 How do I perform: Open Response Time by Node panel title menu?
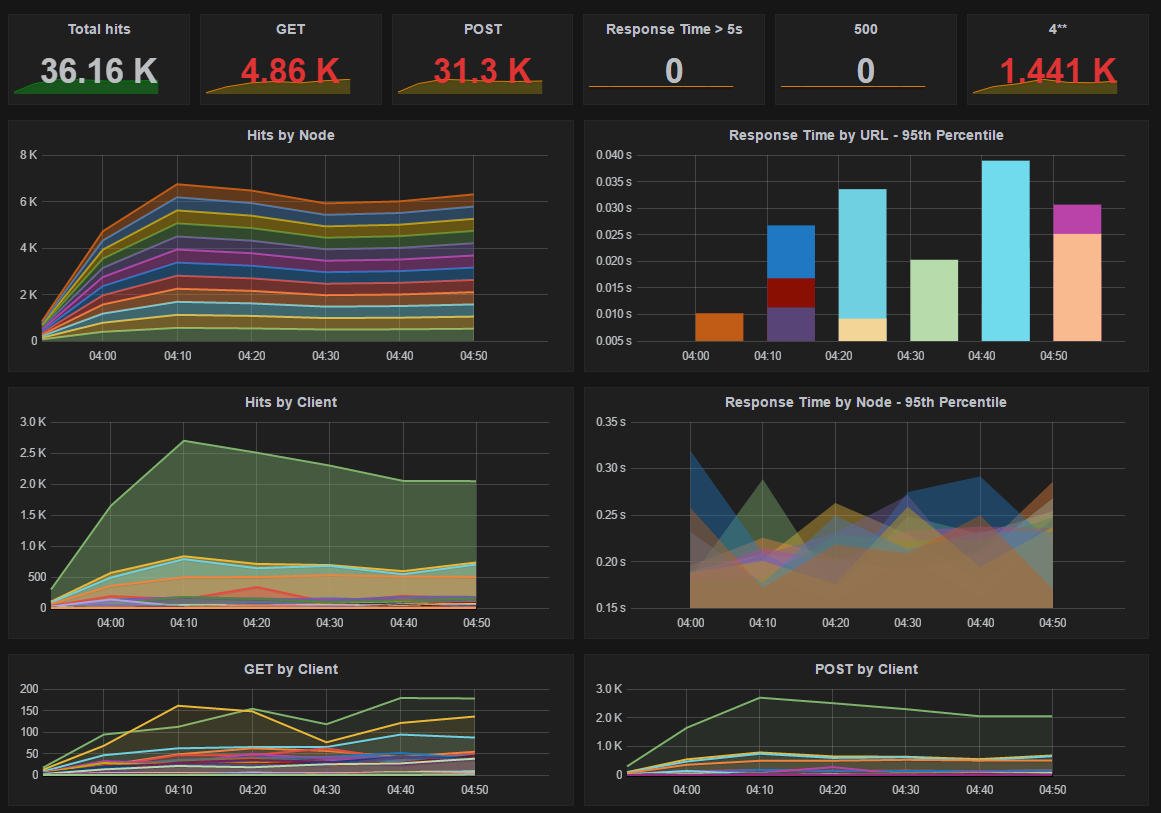coord(866,402)
